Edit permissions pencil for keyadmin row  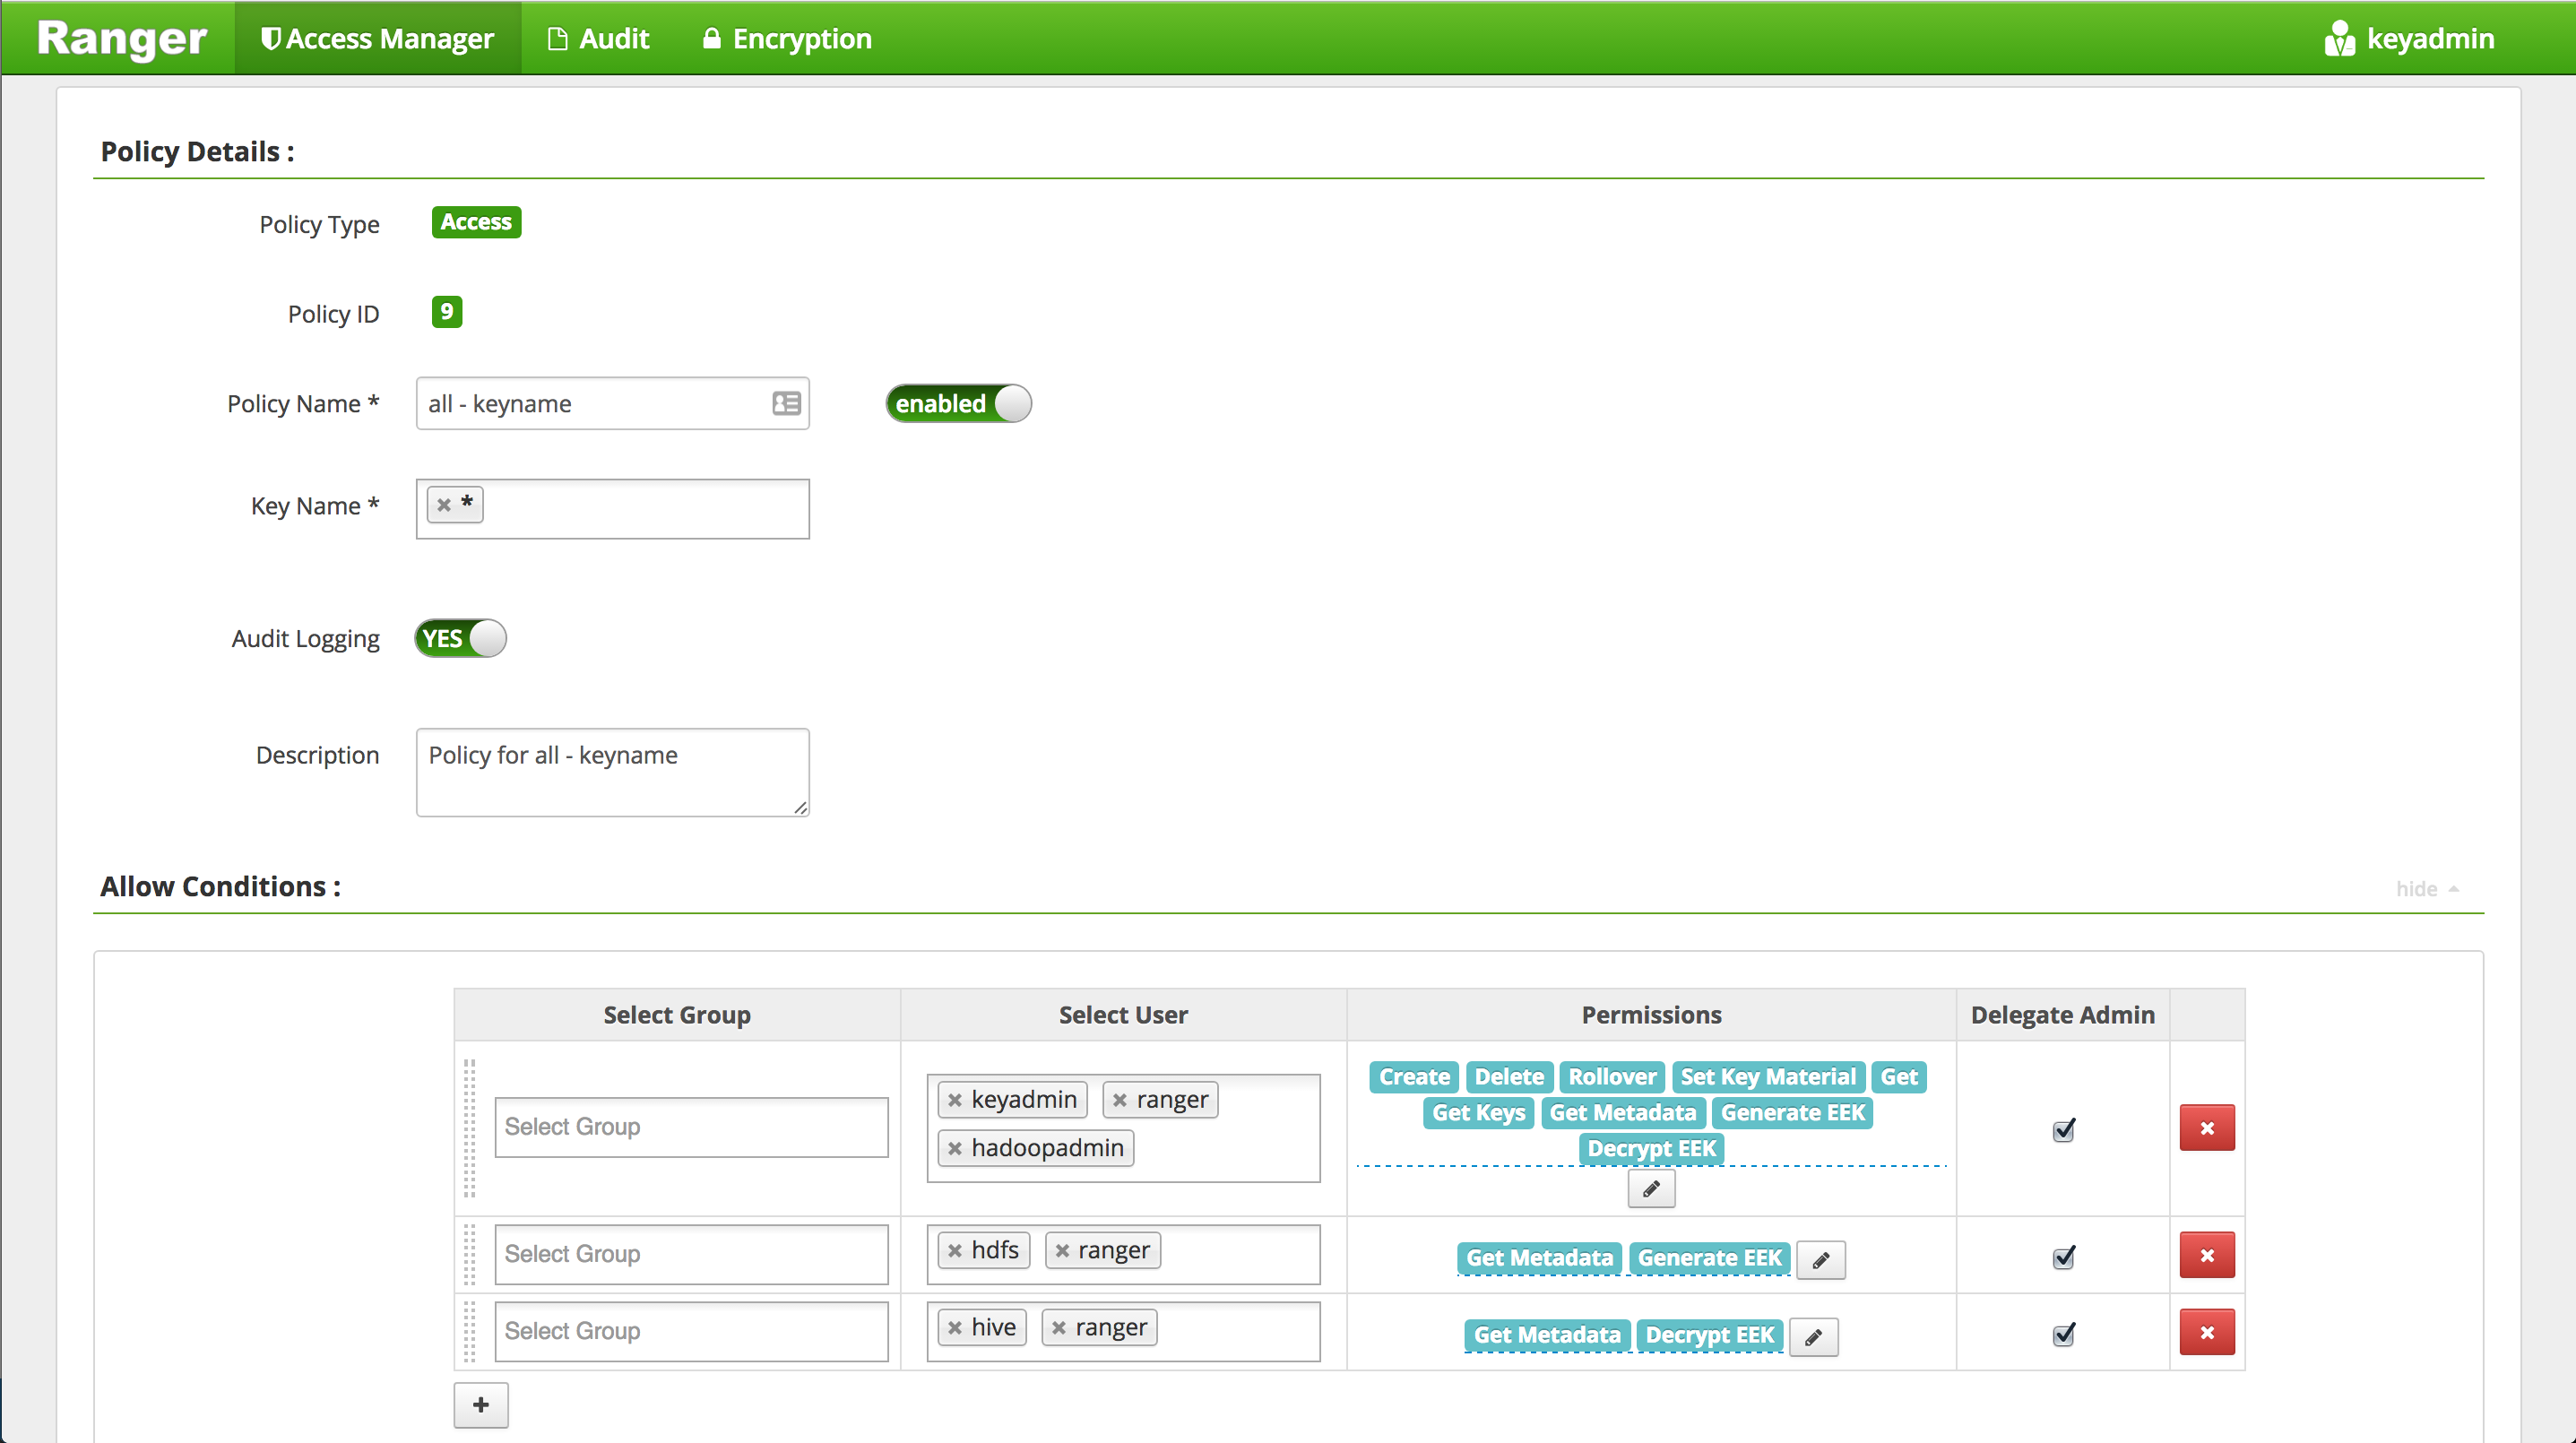point(1651,1189)
